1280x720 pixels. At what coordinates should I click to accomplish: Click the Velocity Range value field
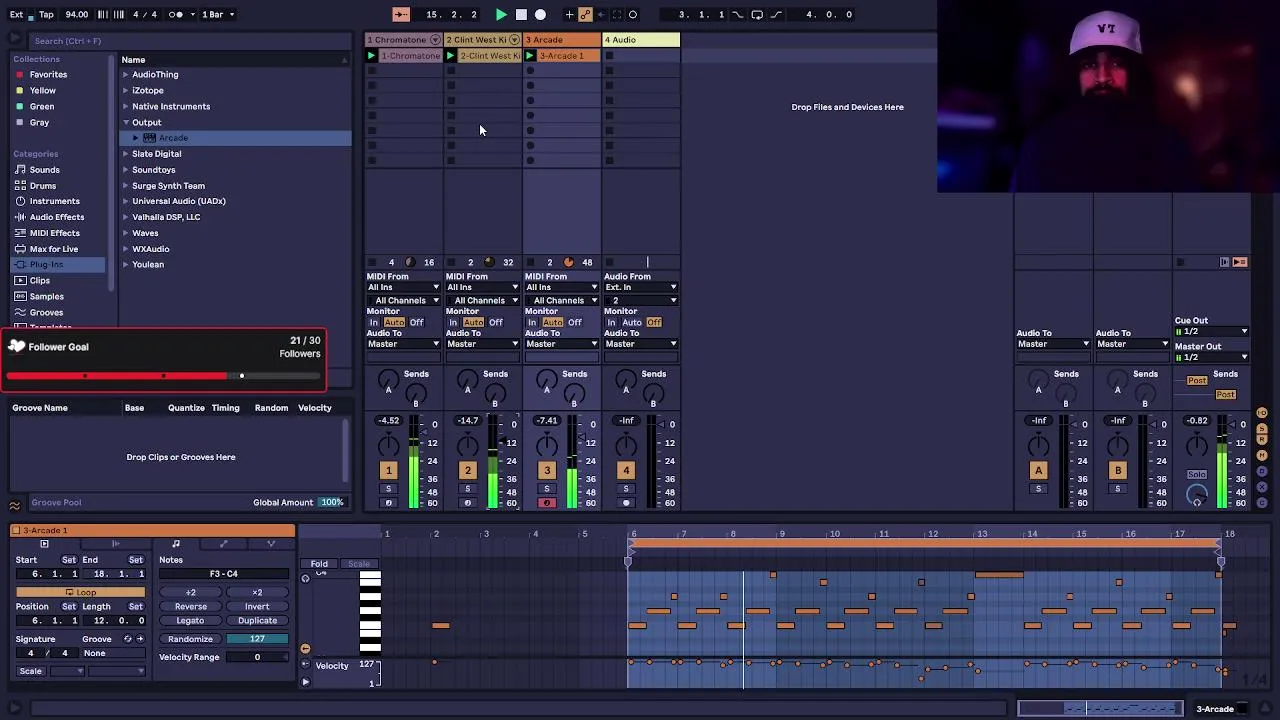click(x=257, y=657)
